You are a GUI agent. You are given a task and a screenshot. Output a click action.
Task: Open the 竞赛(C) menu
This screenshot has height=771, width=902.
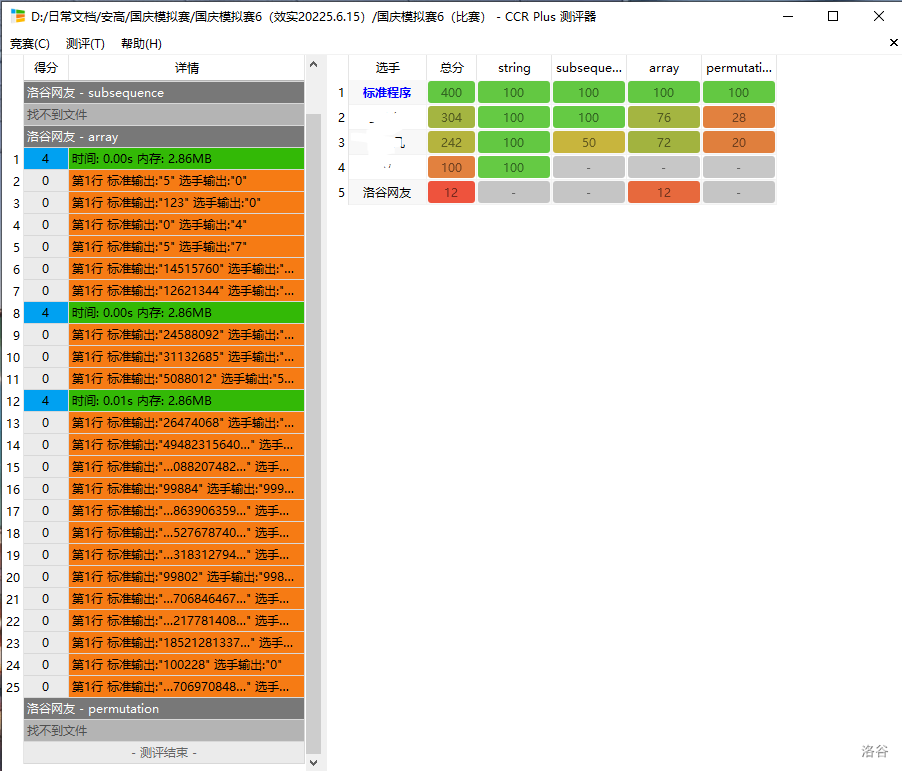(30, 43)
